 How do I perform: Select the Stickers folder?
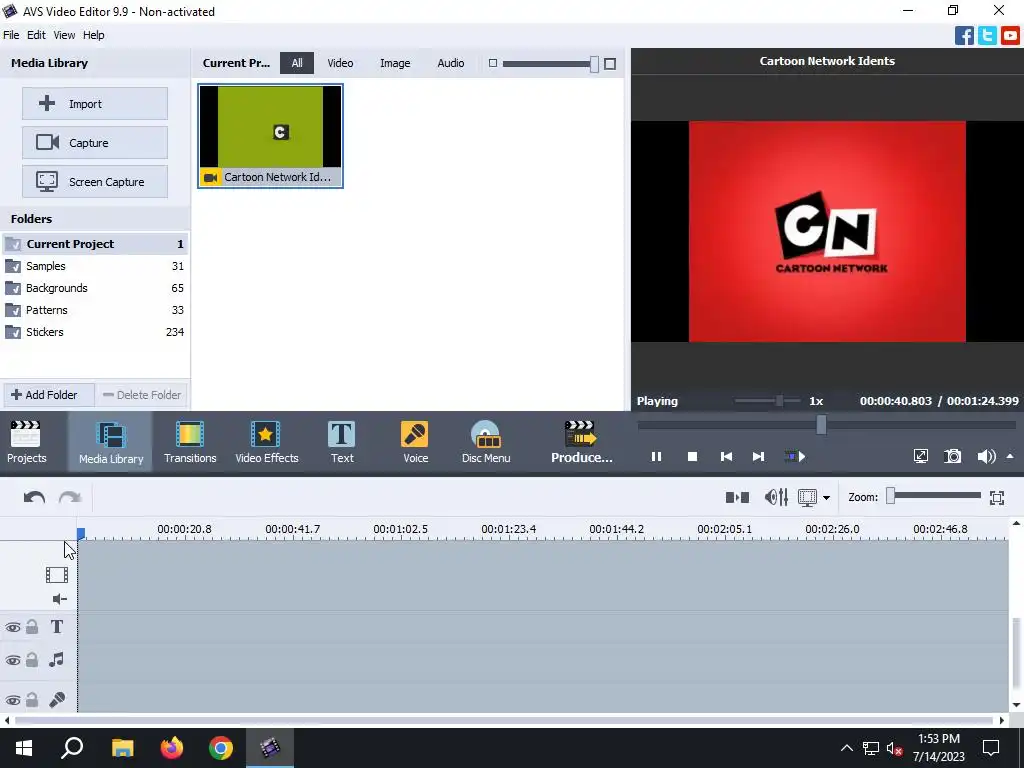click(x=95, y=332)
